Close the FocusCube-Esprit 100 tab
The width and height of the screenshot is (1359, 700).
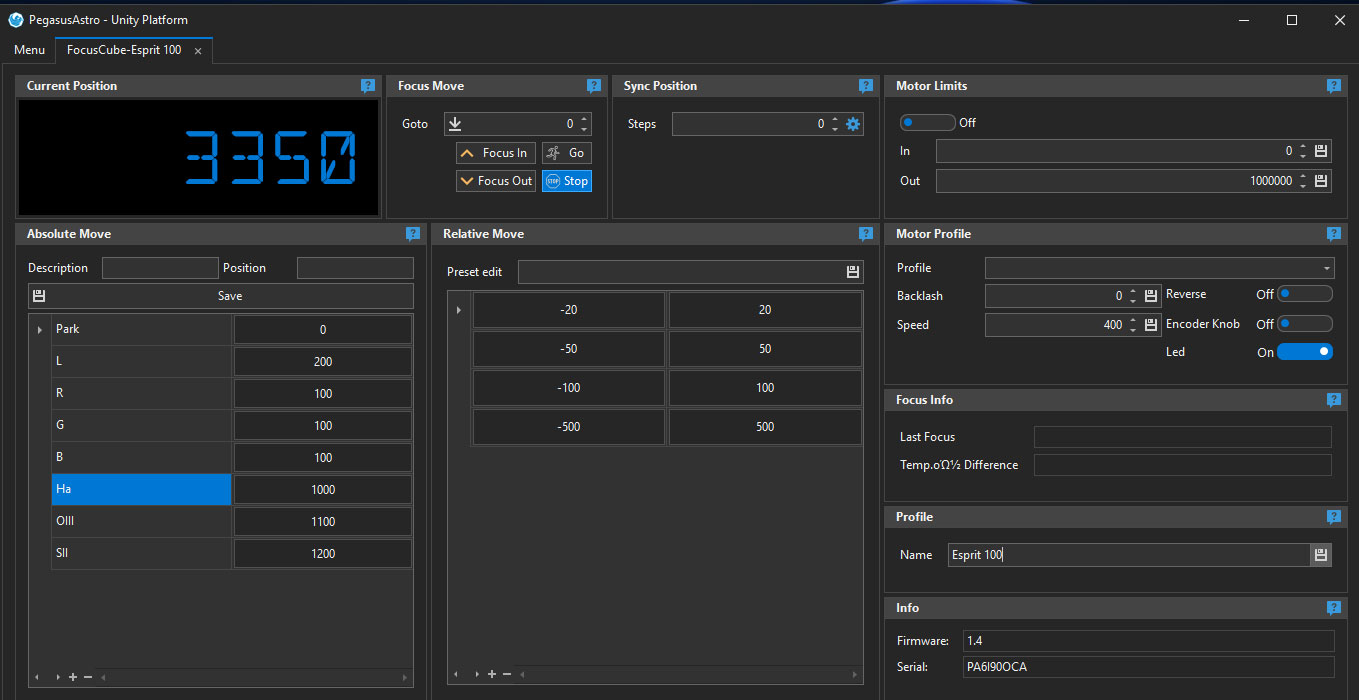coord(198,50)
